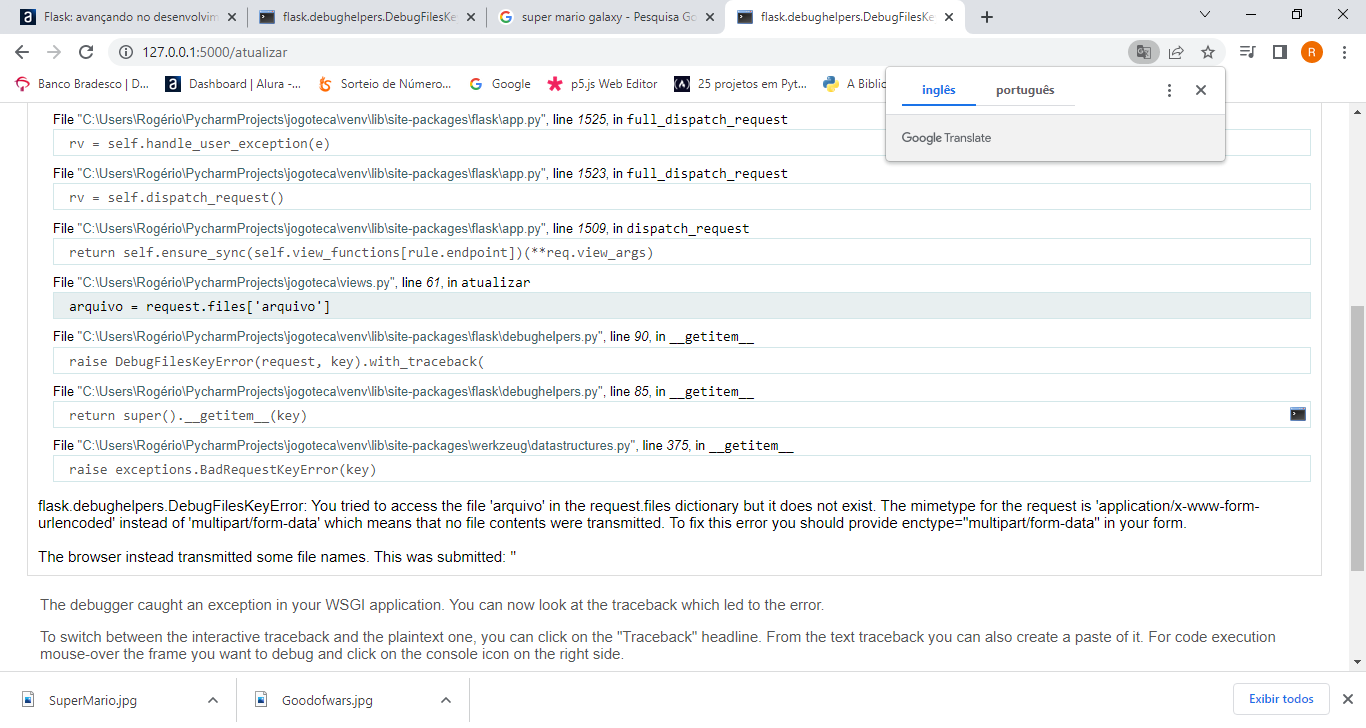The image size is (1366, 728).
Task: Expand options for Goodofwars.jpg download
Action: (446, 700)
